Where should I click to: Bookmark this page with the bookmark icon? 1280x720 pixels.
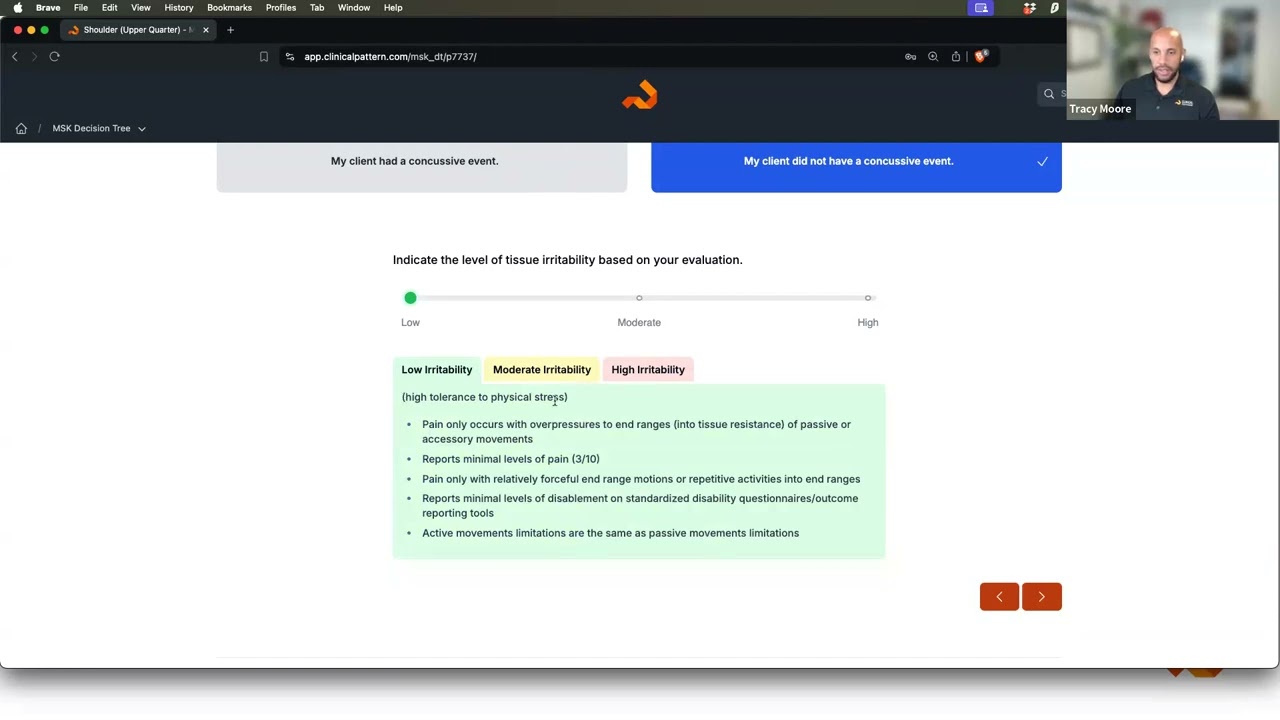(264, 57)
